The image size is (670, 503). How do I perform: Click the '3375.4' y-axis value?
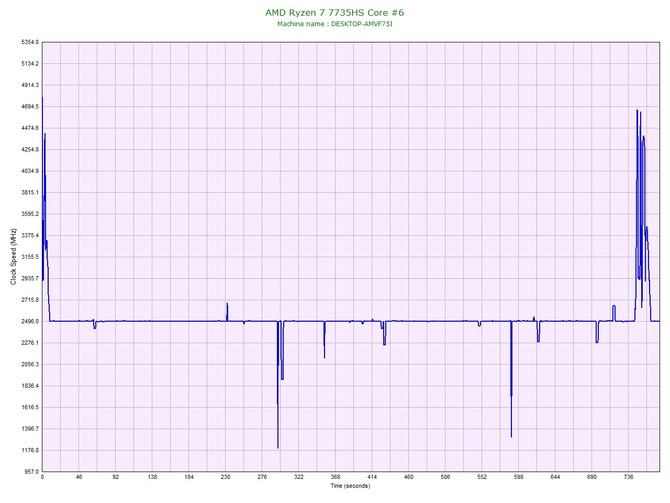(30, 235)
